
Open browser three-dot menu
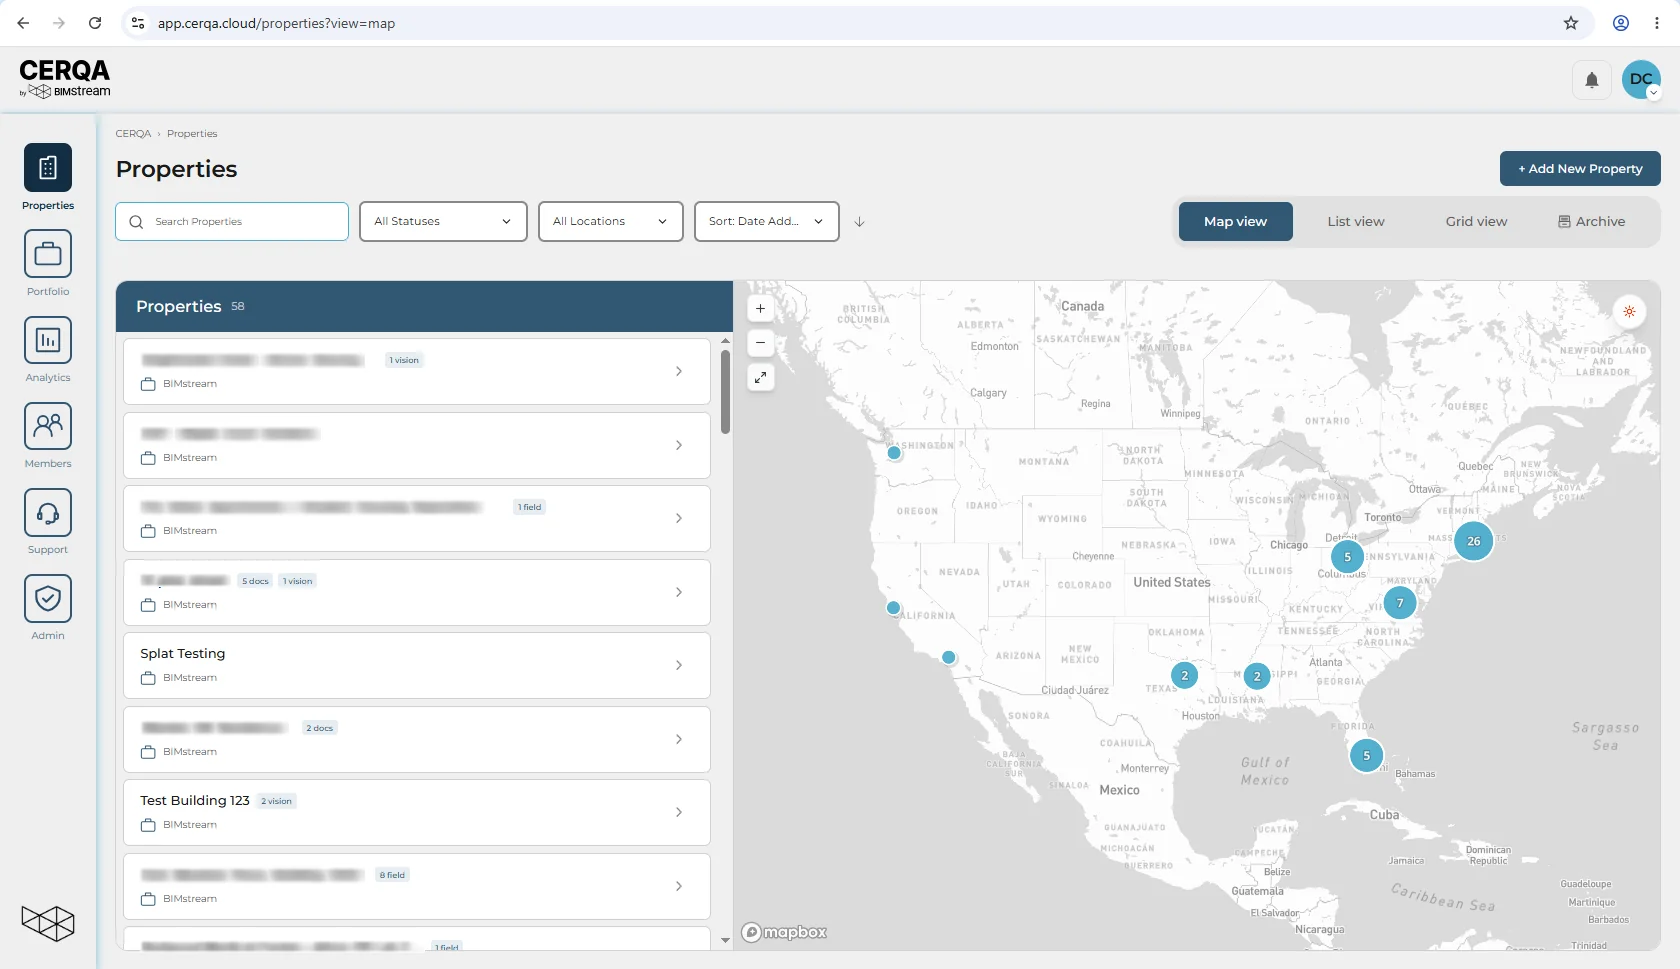tap(1657, 23)
